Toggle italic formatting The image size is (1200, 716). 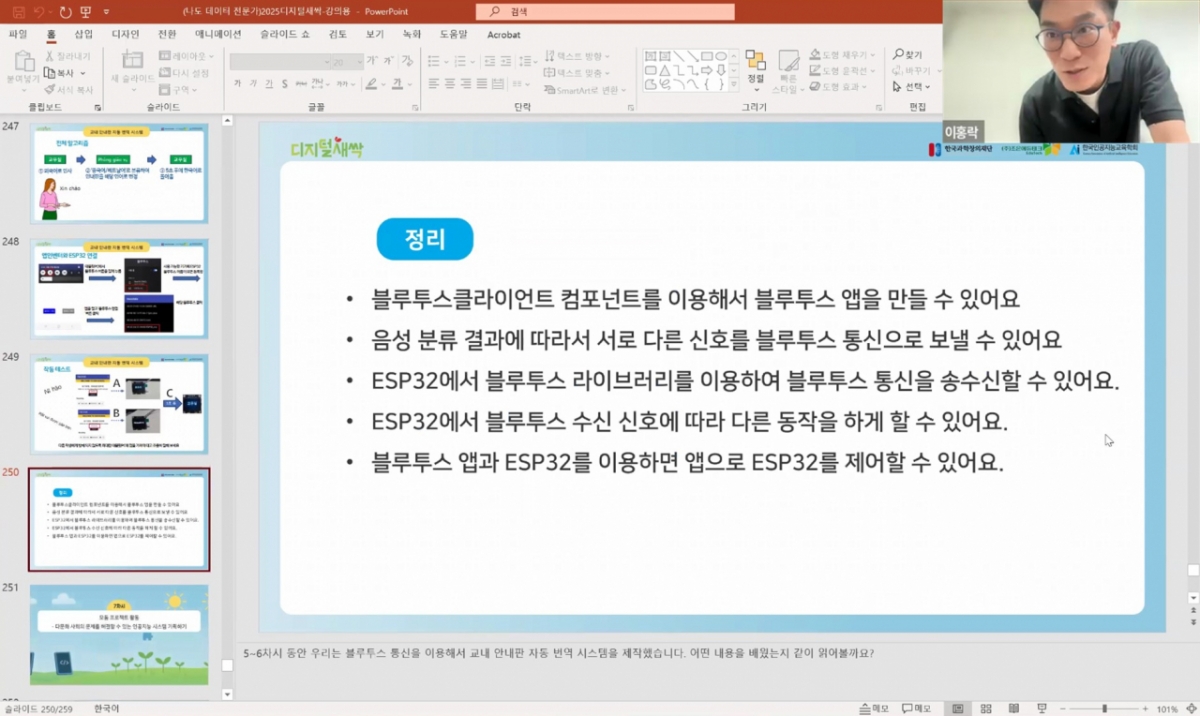[254, 84]
